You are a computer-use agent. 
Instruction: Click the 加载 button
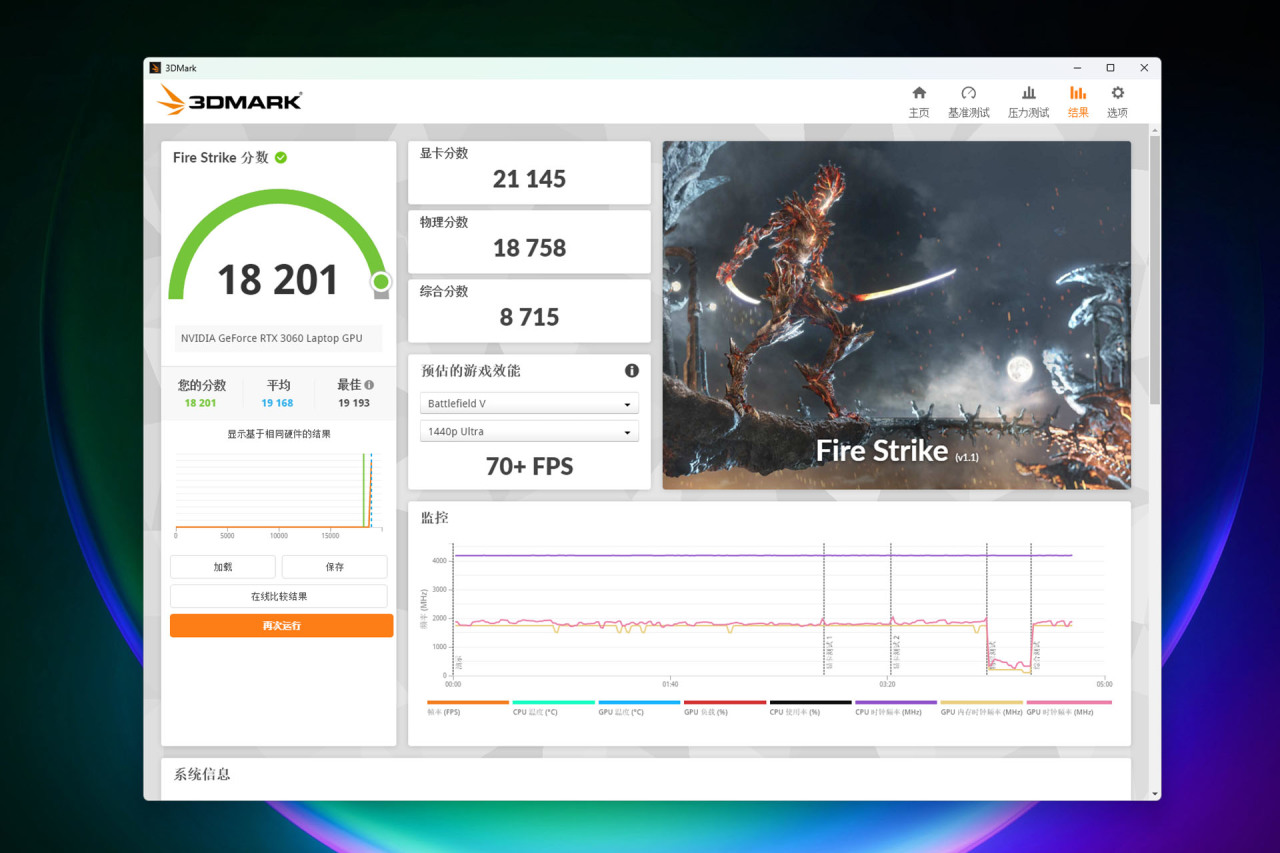(223, 567)
